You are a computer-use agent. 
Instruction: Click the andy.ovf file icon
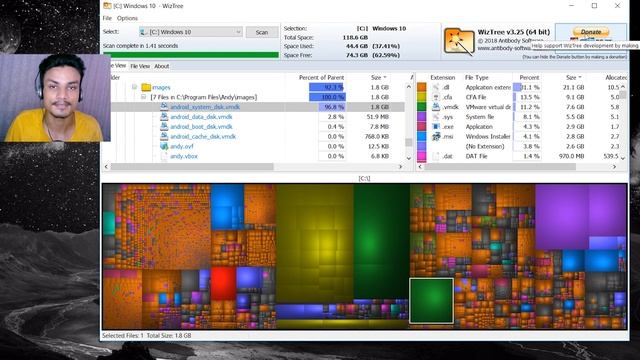[164, 146]
